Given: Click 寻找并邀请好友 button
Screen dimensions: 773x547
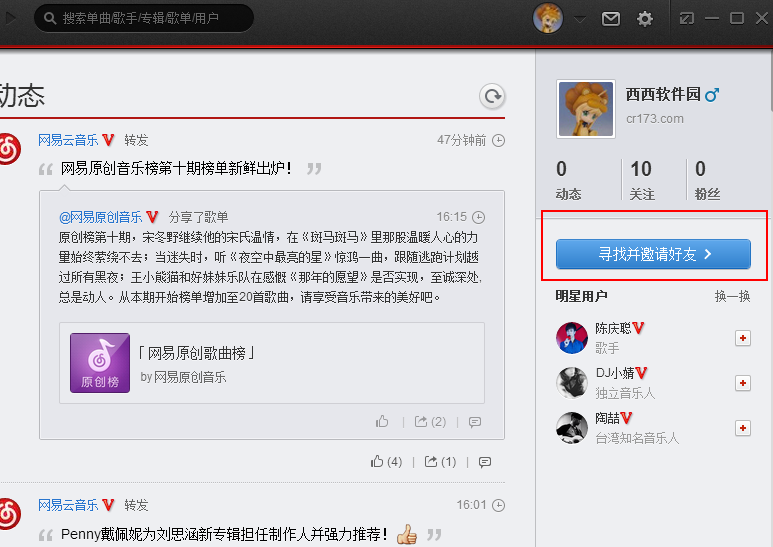Looking at the screenshot, I should coord(653,254).
